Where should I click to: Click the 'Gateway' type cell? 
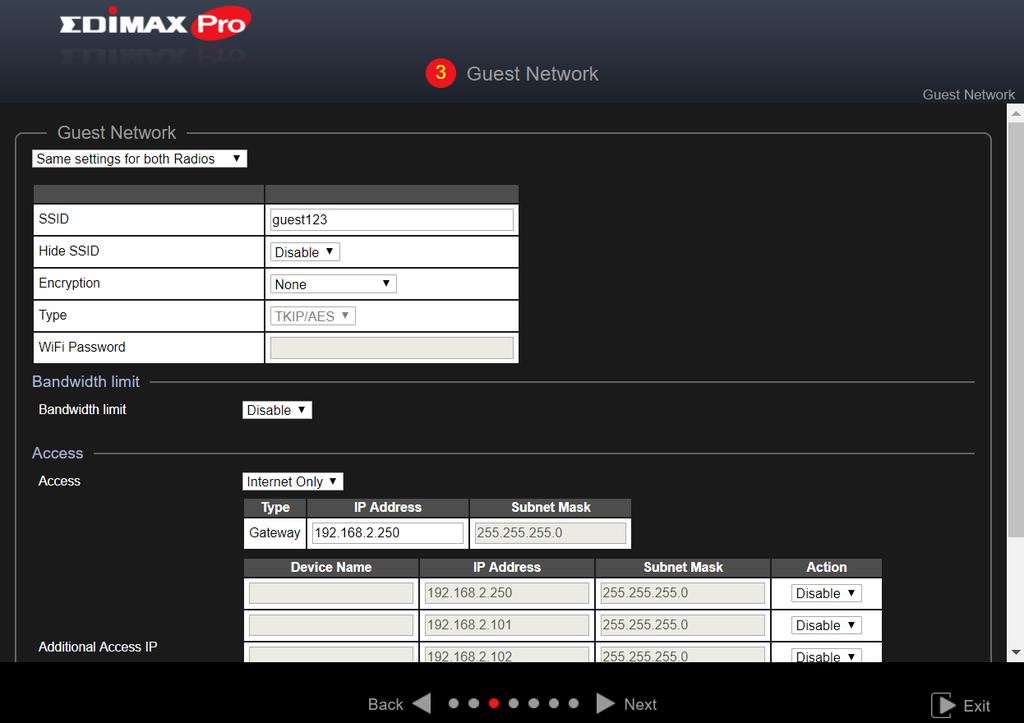coord(274,533)
